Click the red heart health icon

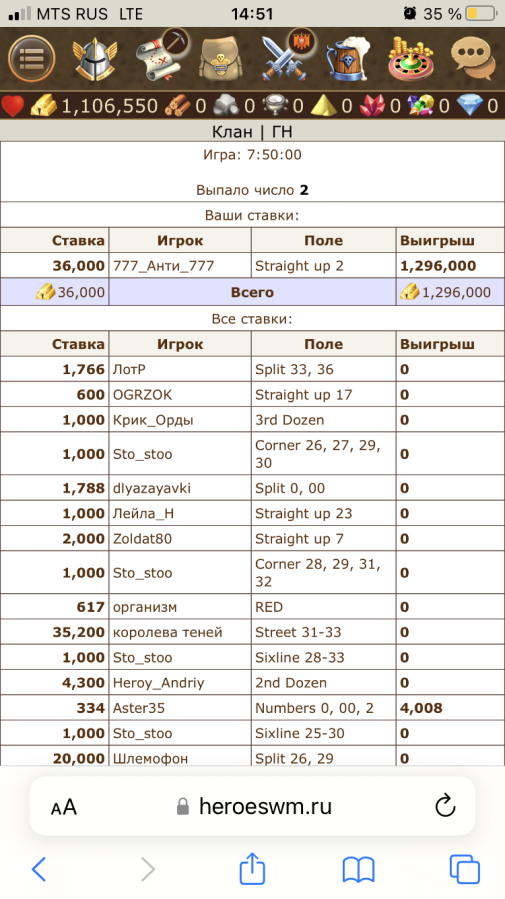(x=13, y=106)
